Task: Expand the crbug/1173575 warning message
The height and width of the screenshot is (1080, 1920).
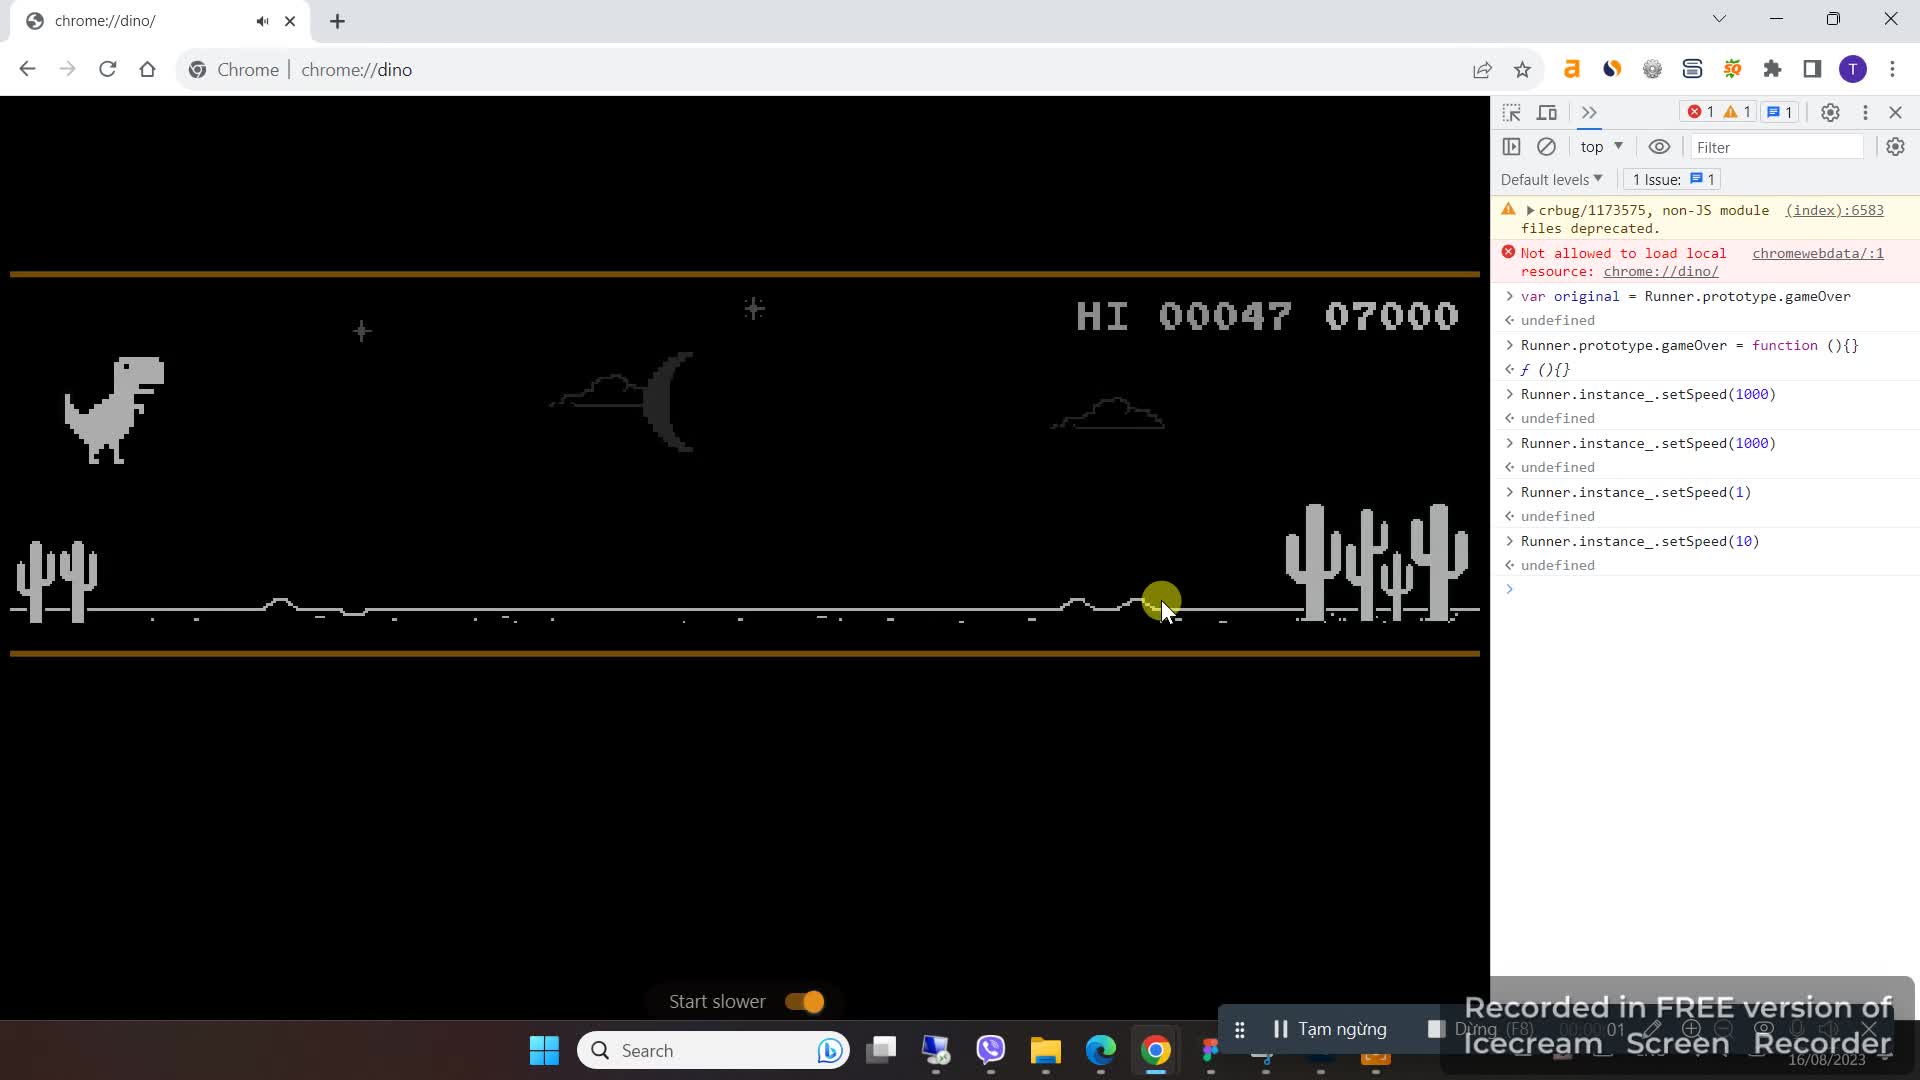Action: click(1530, 210)
